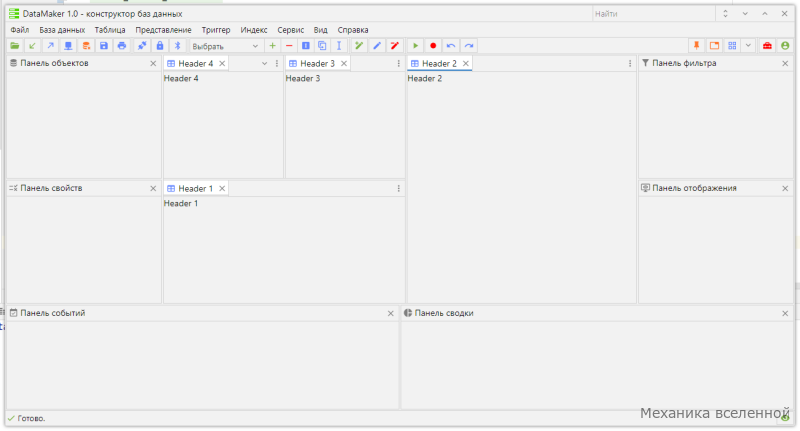The height and width of the screenshot is (431, 800).
Task: Close the Header 1 tab
Action: pos(222,189)
